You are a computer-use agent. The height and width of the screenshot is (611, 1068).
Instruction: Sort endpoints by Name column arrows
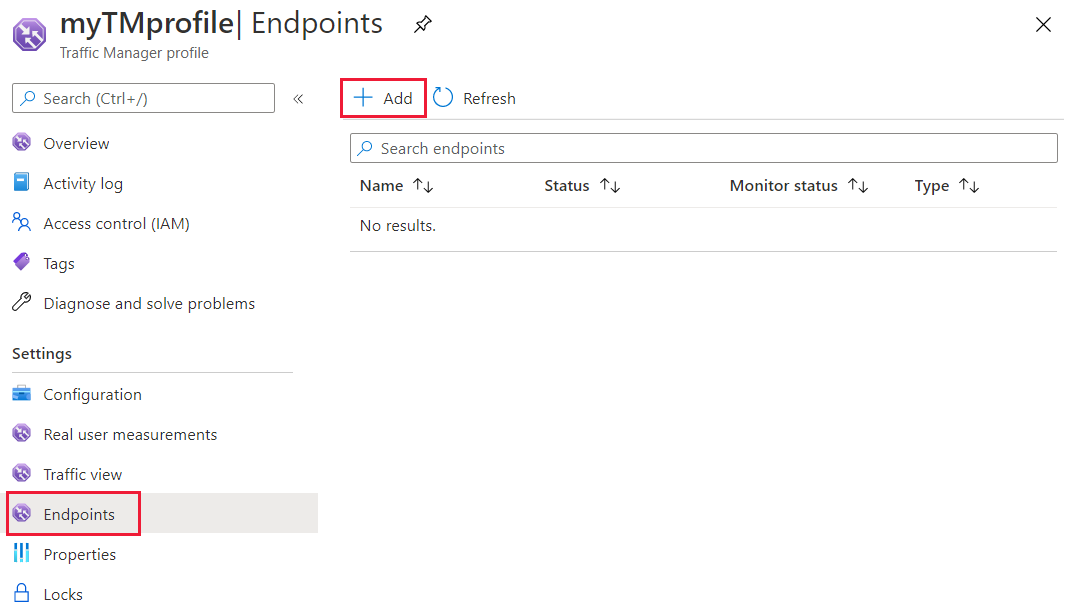423,186
